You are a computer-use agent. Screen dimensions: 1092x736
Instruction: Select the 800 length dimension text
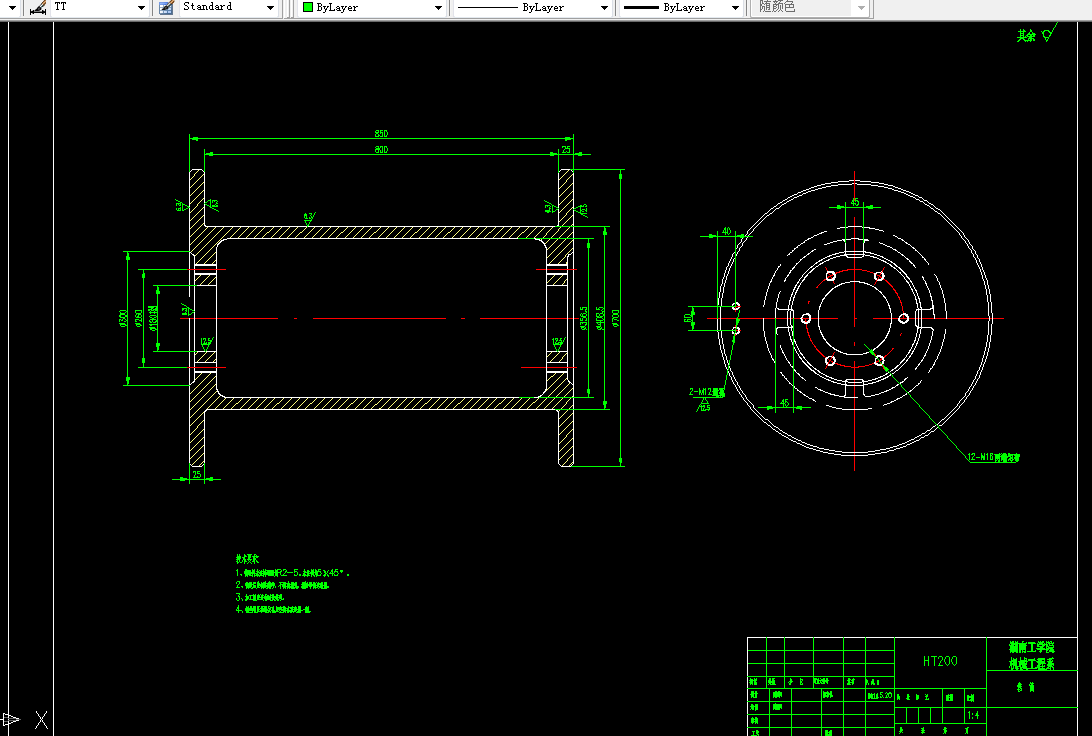coord(381,150)
